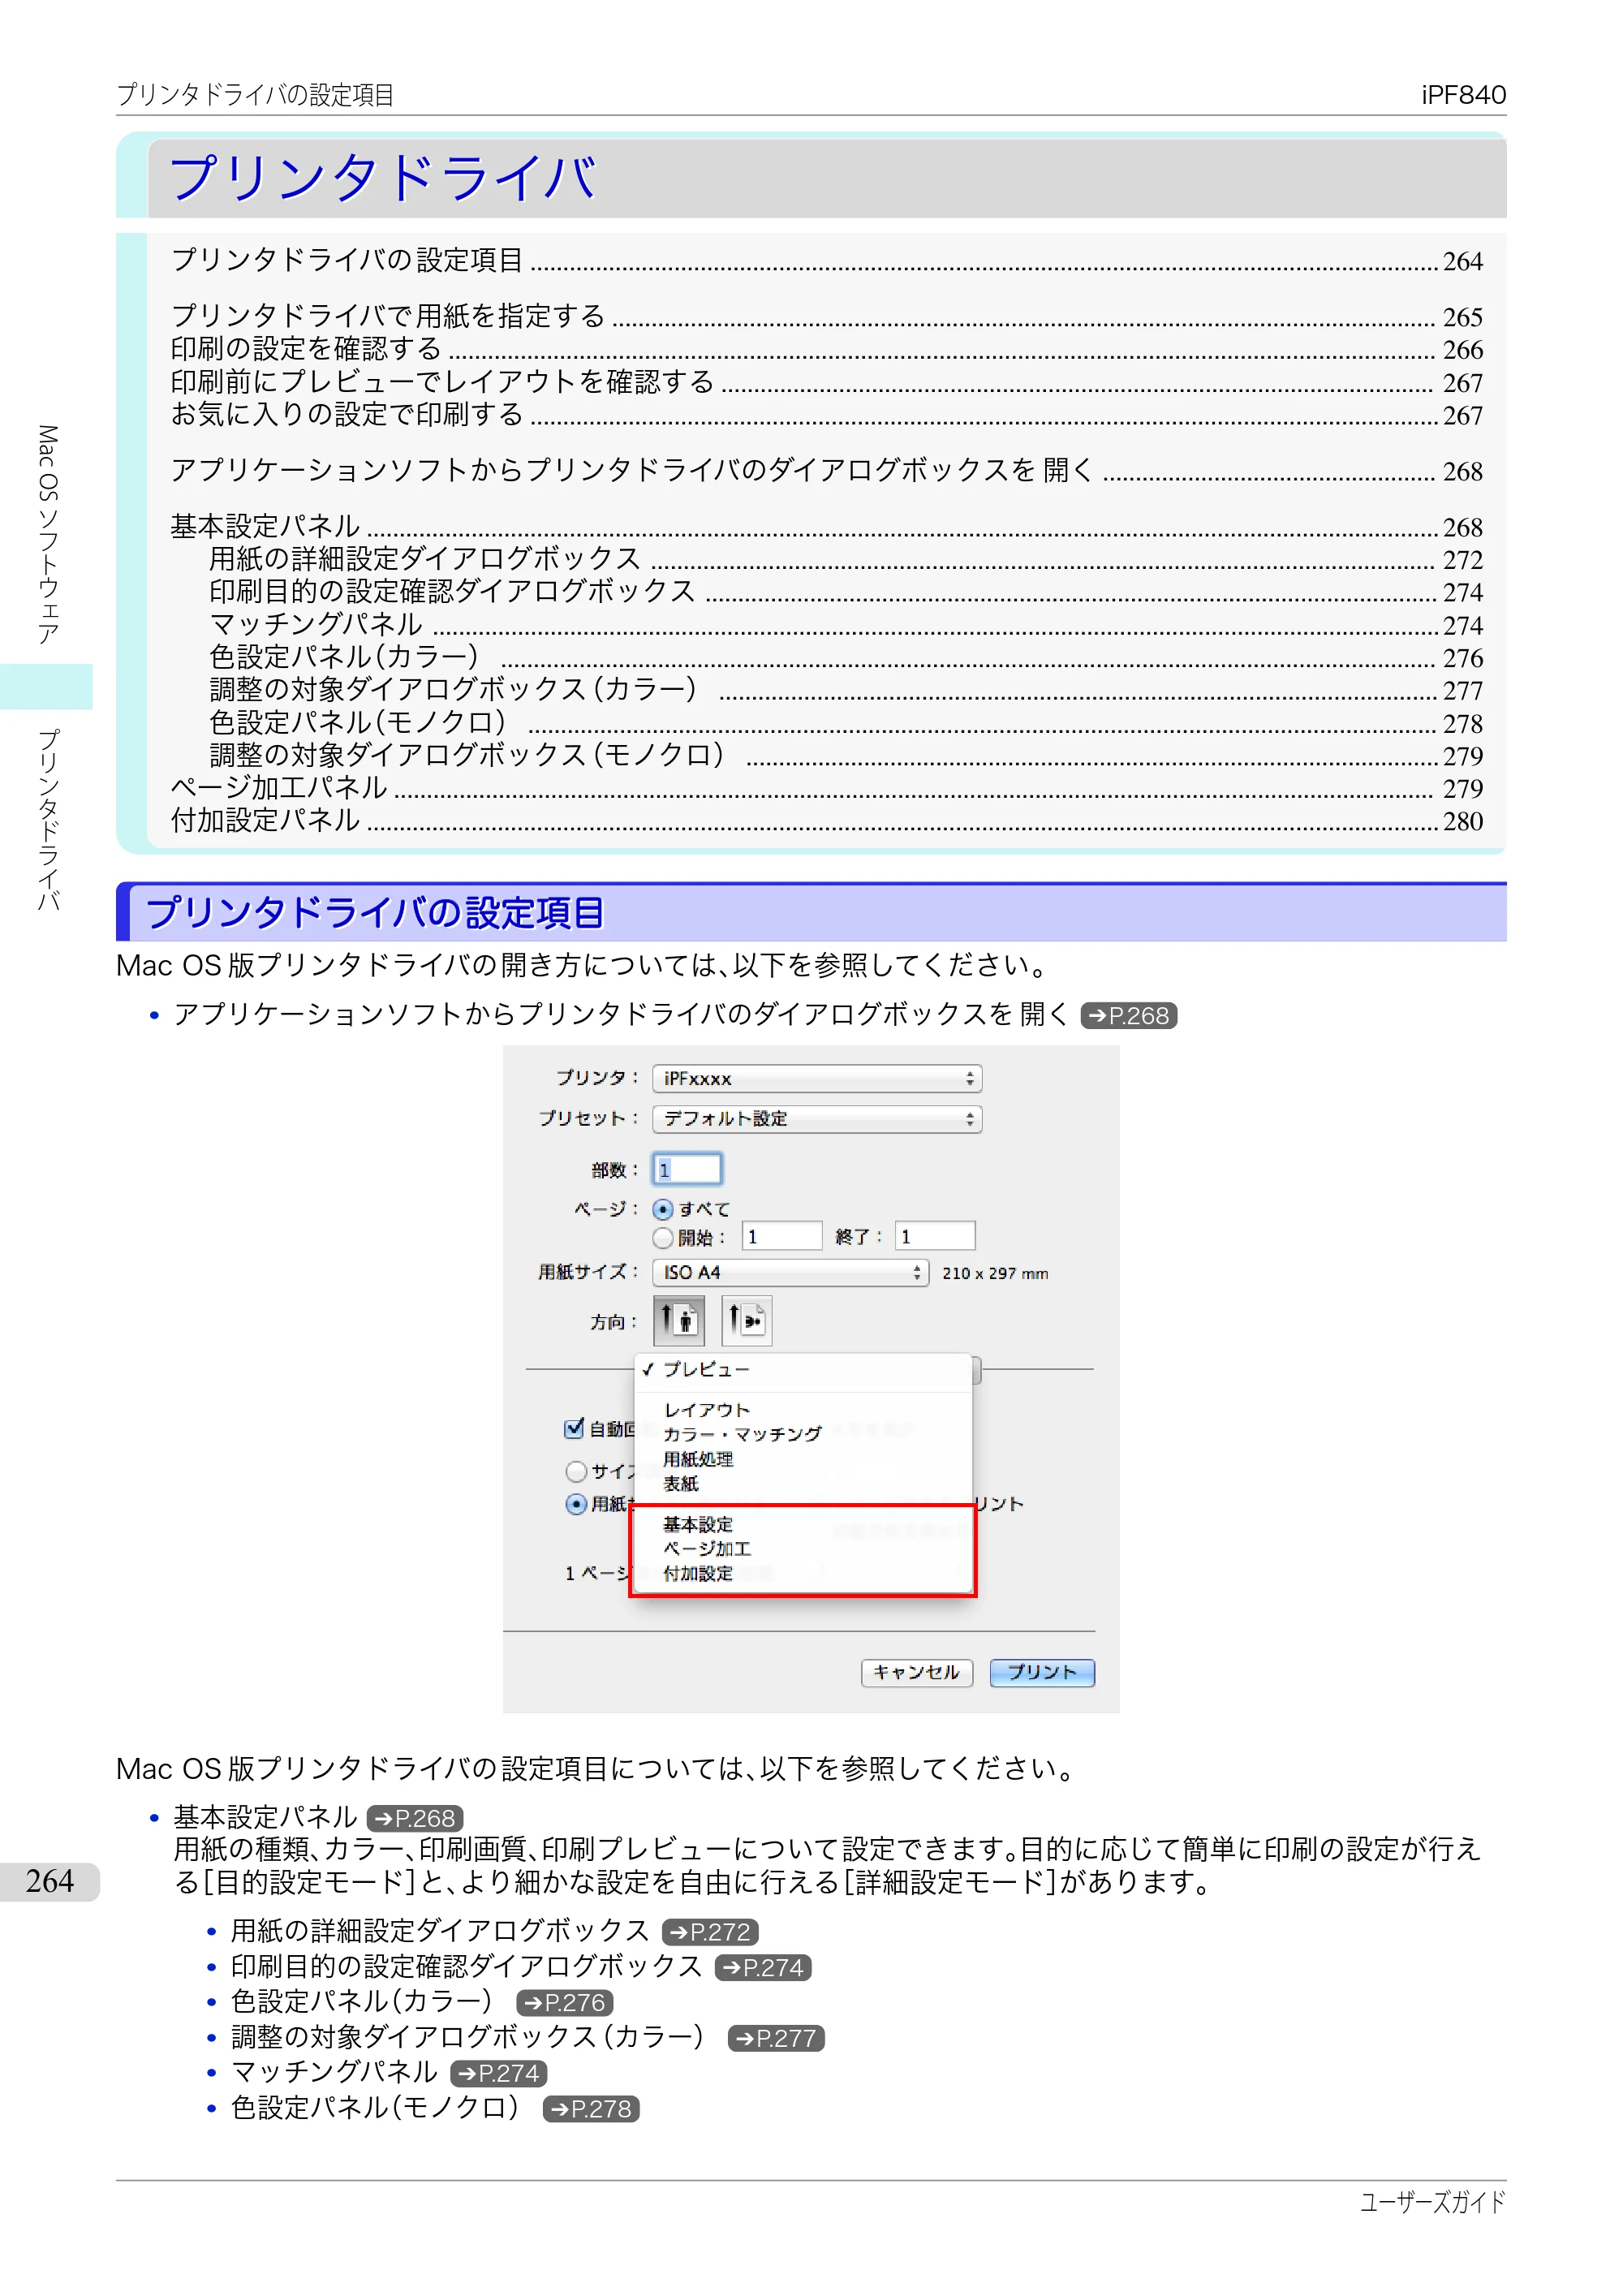Screen dimensions: 1623x2296
Task: Select the すべて pages radio button
Action: tap(662, 1209)
